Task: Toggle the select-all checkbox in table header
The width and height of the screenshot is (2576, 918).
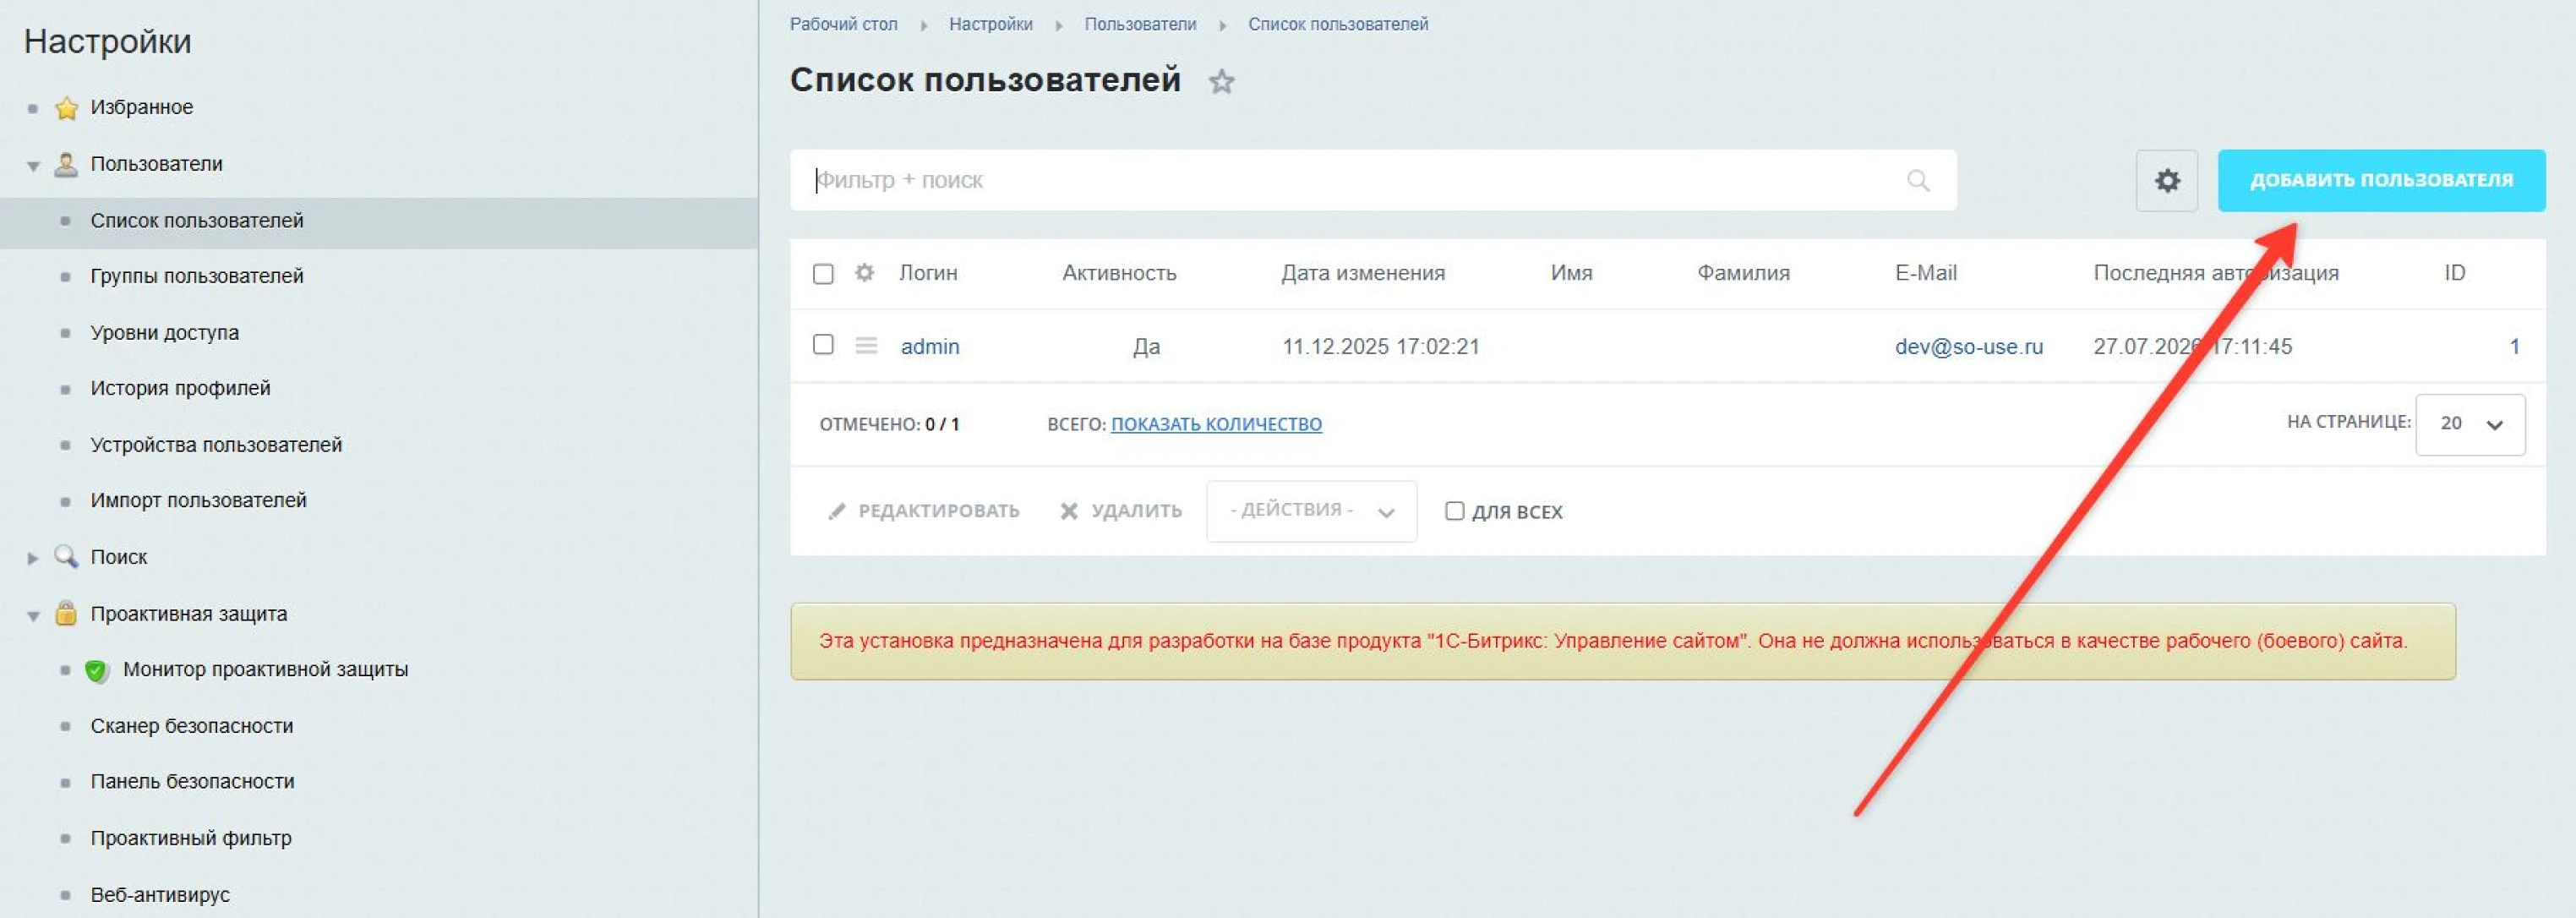Action: coord(823,273)
